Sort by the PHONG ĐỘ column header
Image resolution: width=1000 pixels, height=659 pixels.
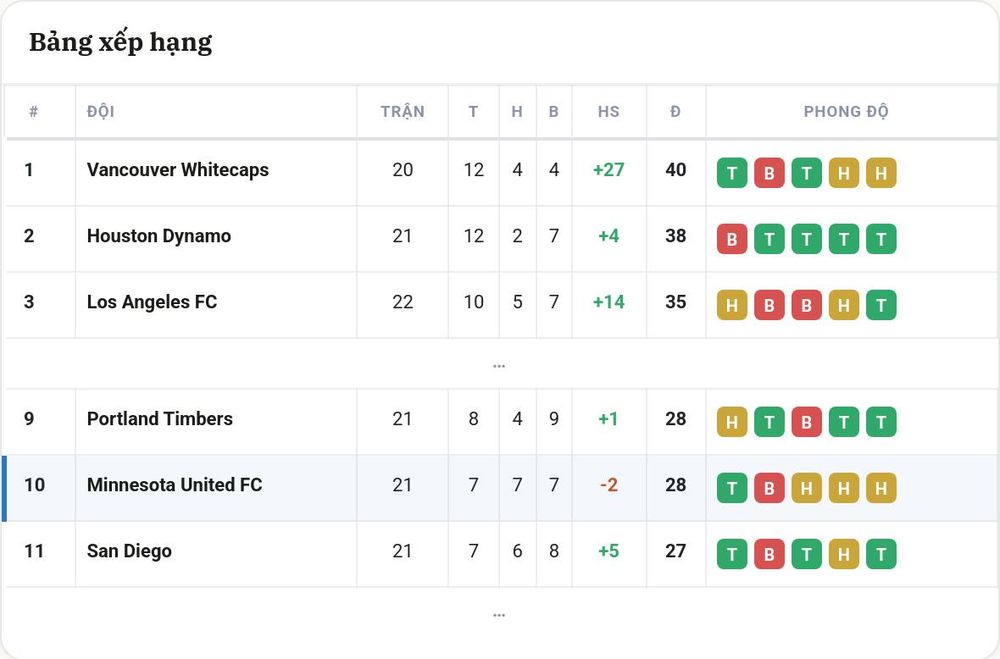846,112
